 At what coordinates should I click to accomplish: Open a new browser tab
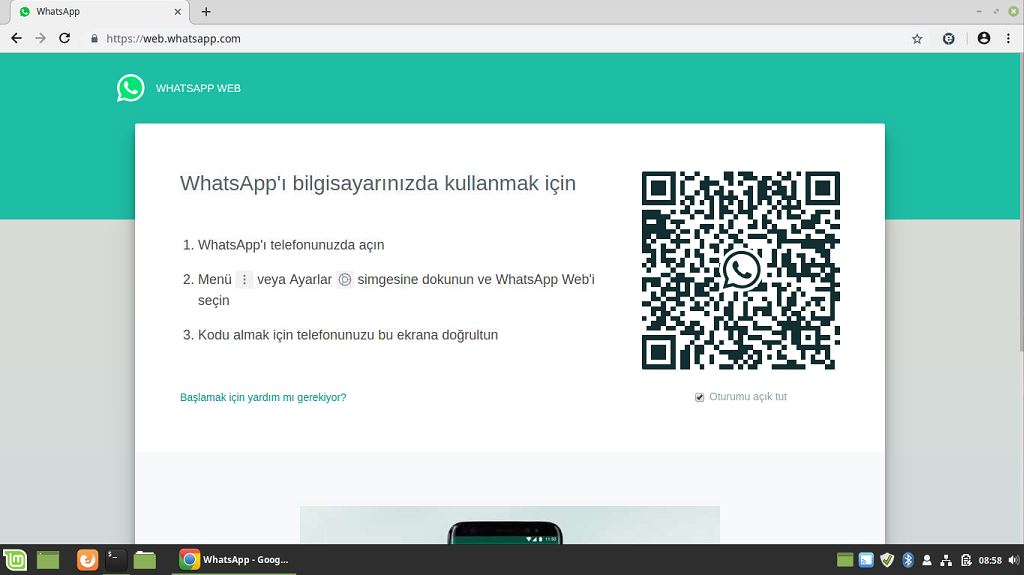pyautogui.click(x=206, y=12)
